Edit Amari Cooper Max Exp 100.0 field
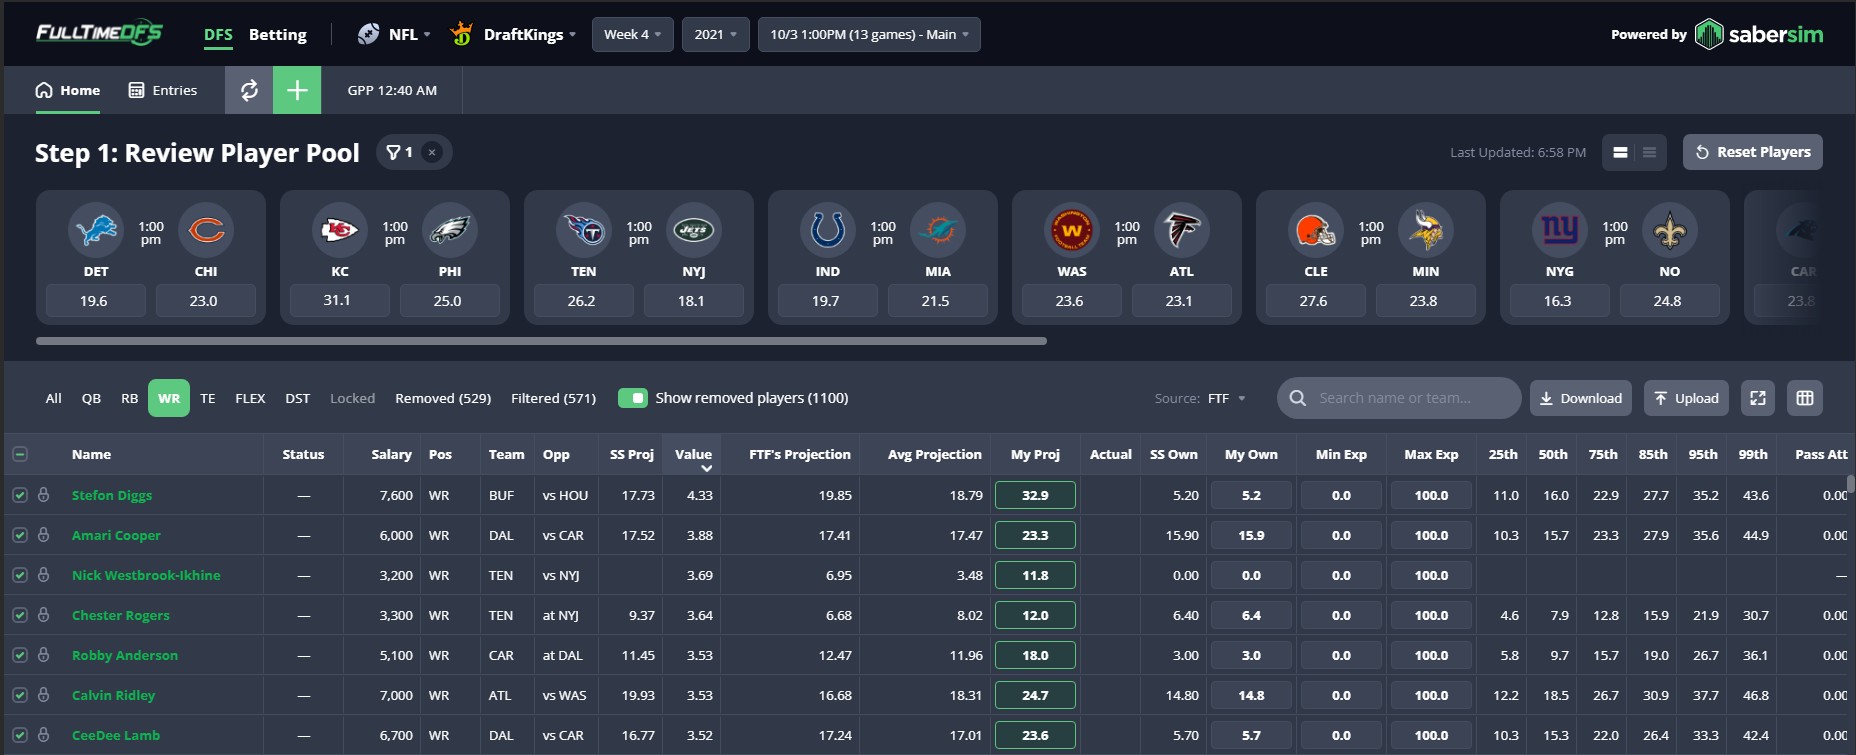Image resolution: width=1856 pixels, height=755 pixels. click(x=1431, y=535)
